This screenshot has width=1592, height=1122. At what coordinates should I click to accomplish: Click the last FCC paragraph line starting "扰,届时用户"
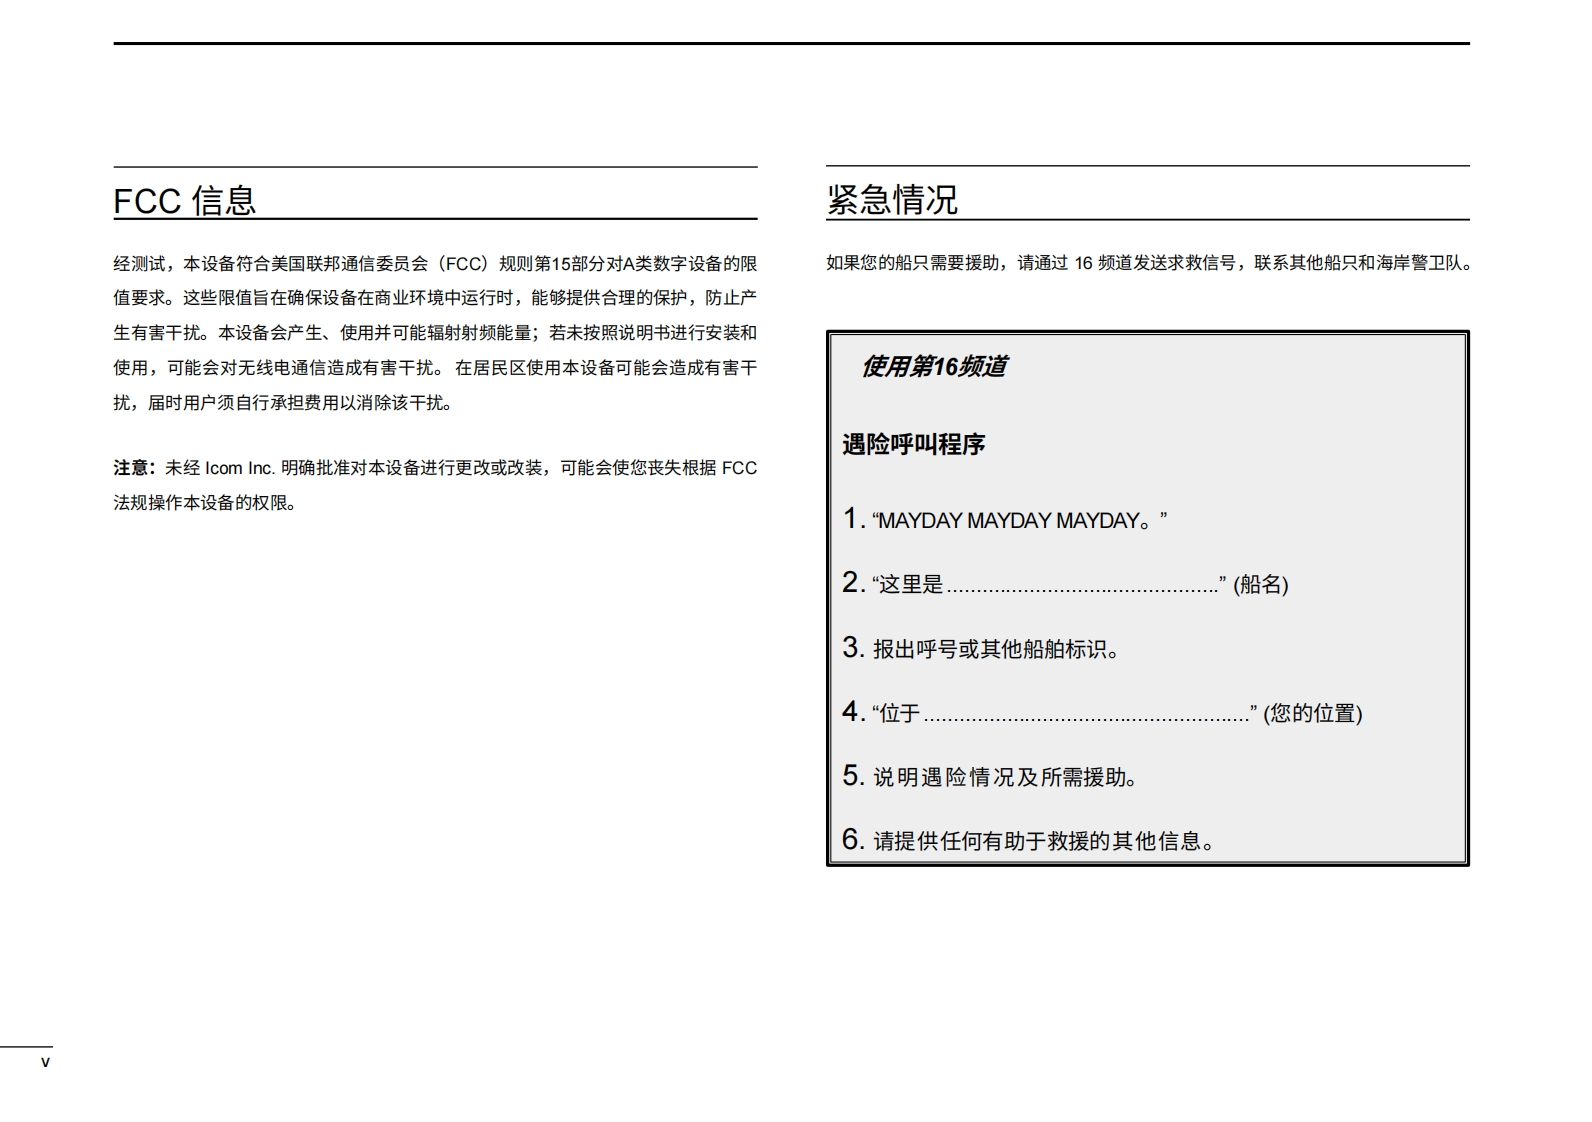point(284,403)
